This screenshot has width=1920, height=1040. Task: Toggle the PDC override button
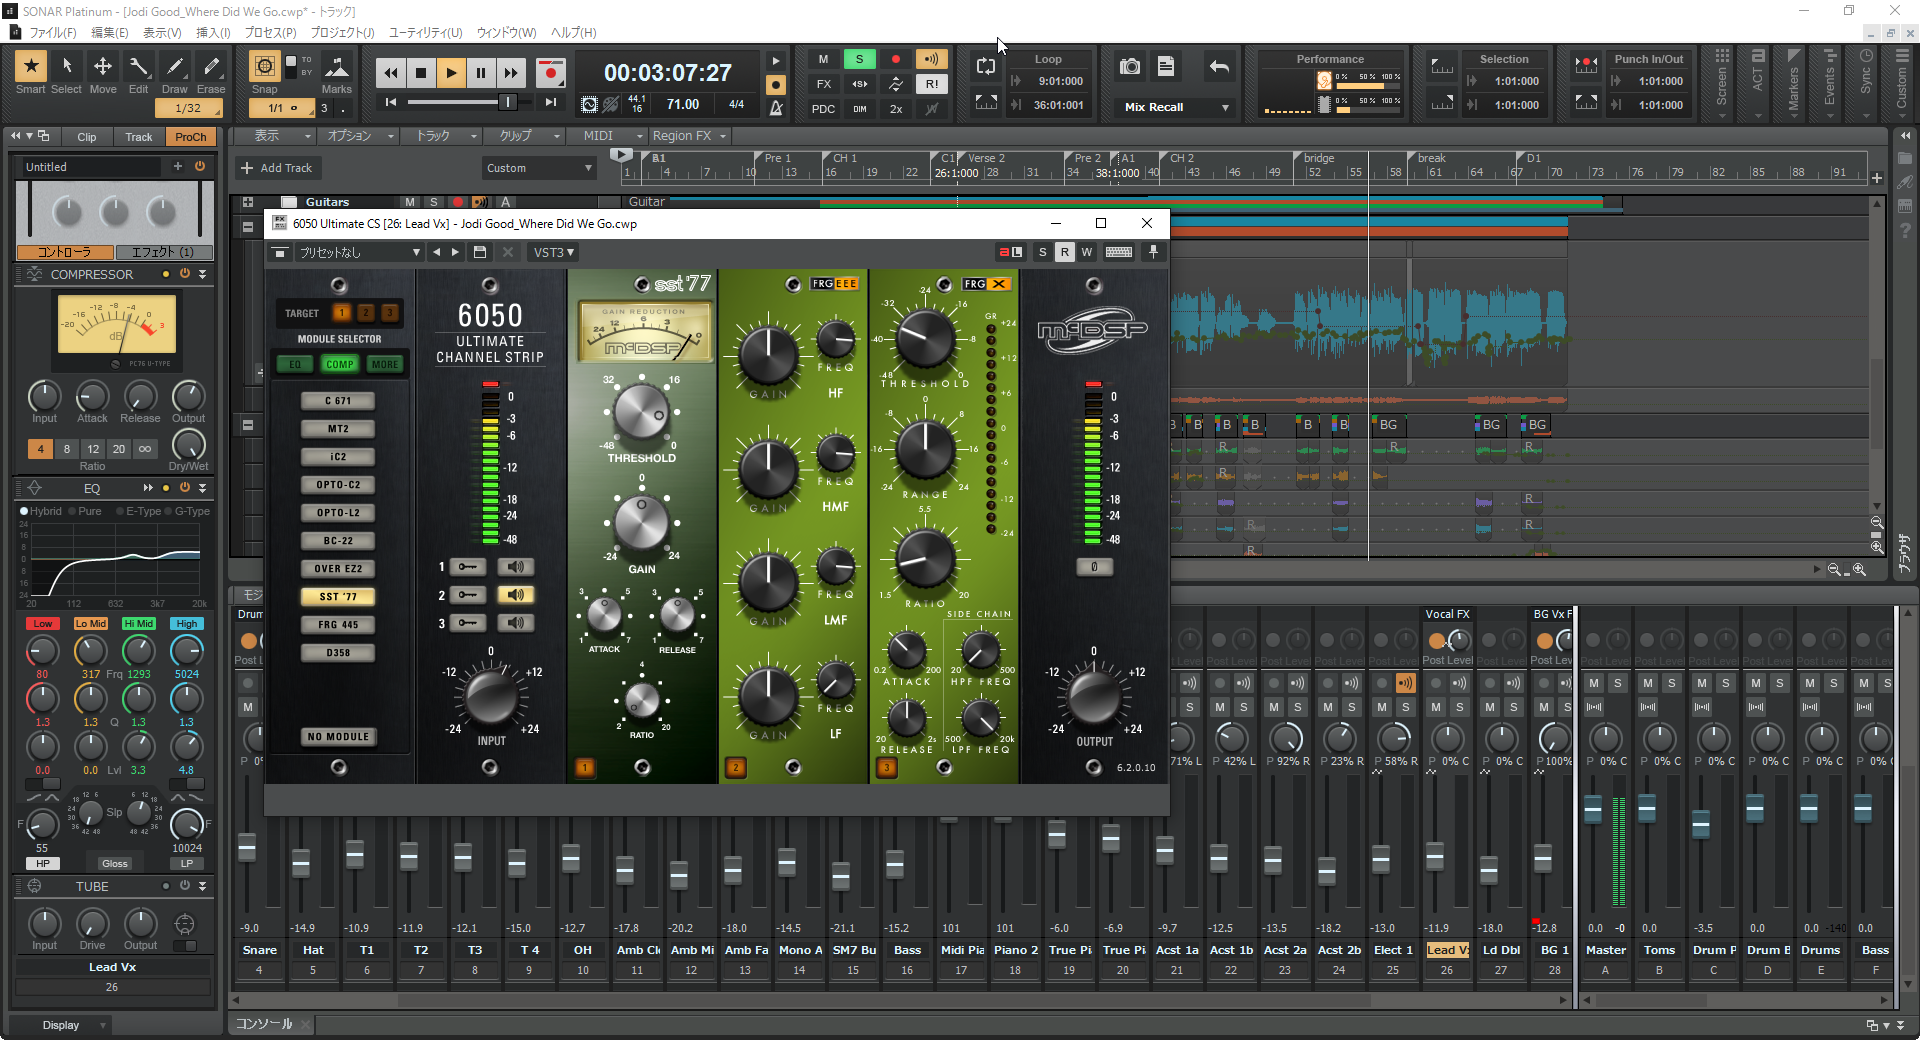pos(823,109)
